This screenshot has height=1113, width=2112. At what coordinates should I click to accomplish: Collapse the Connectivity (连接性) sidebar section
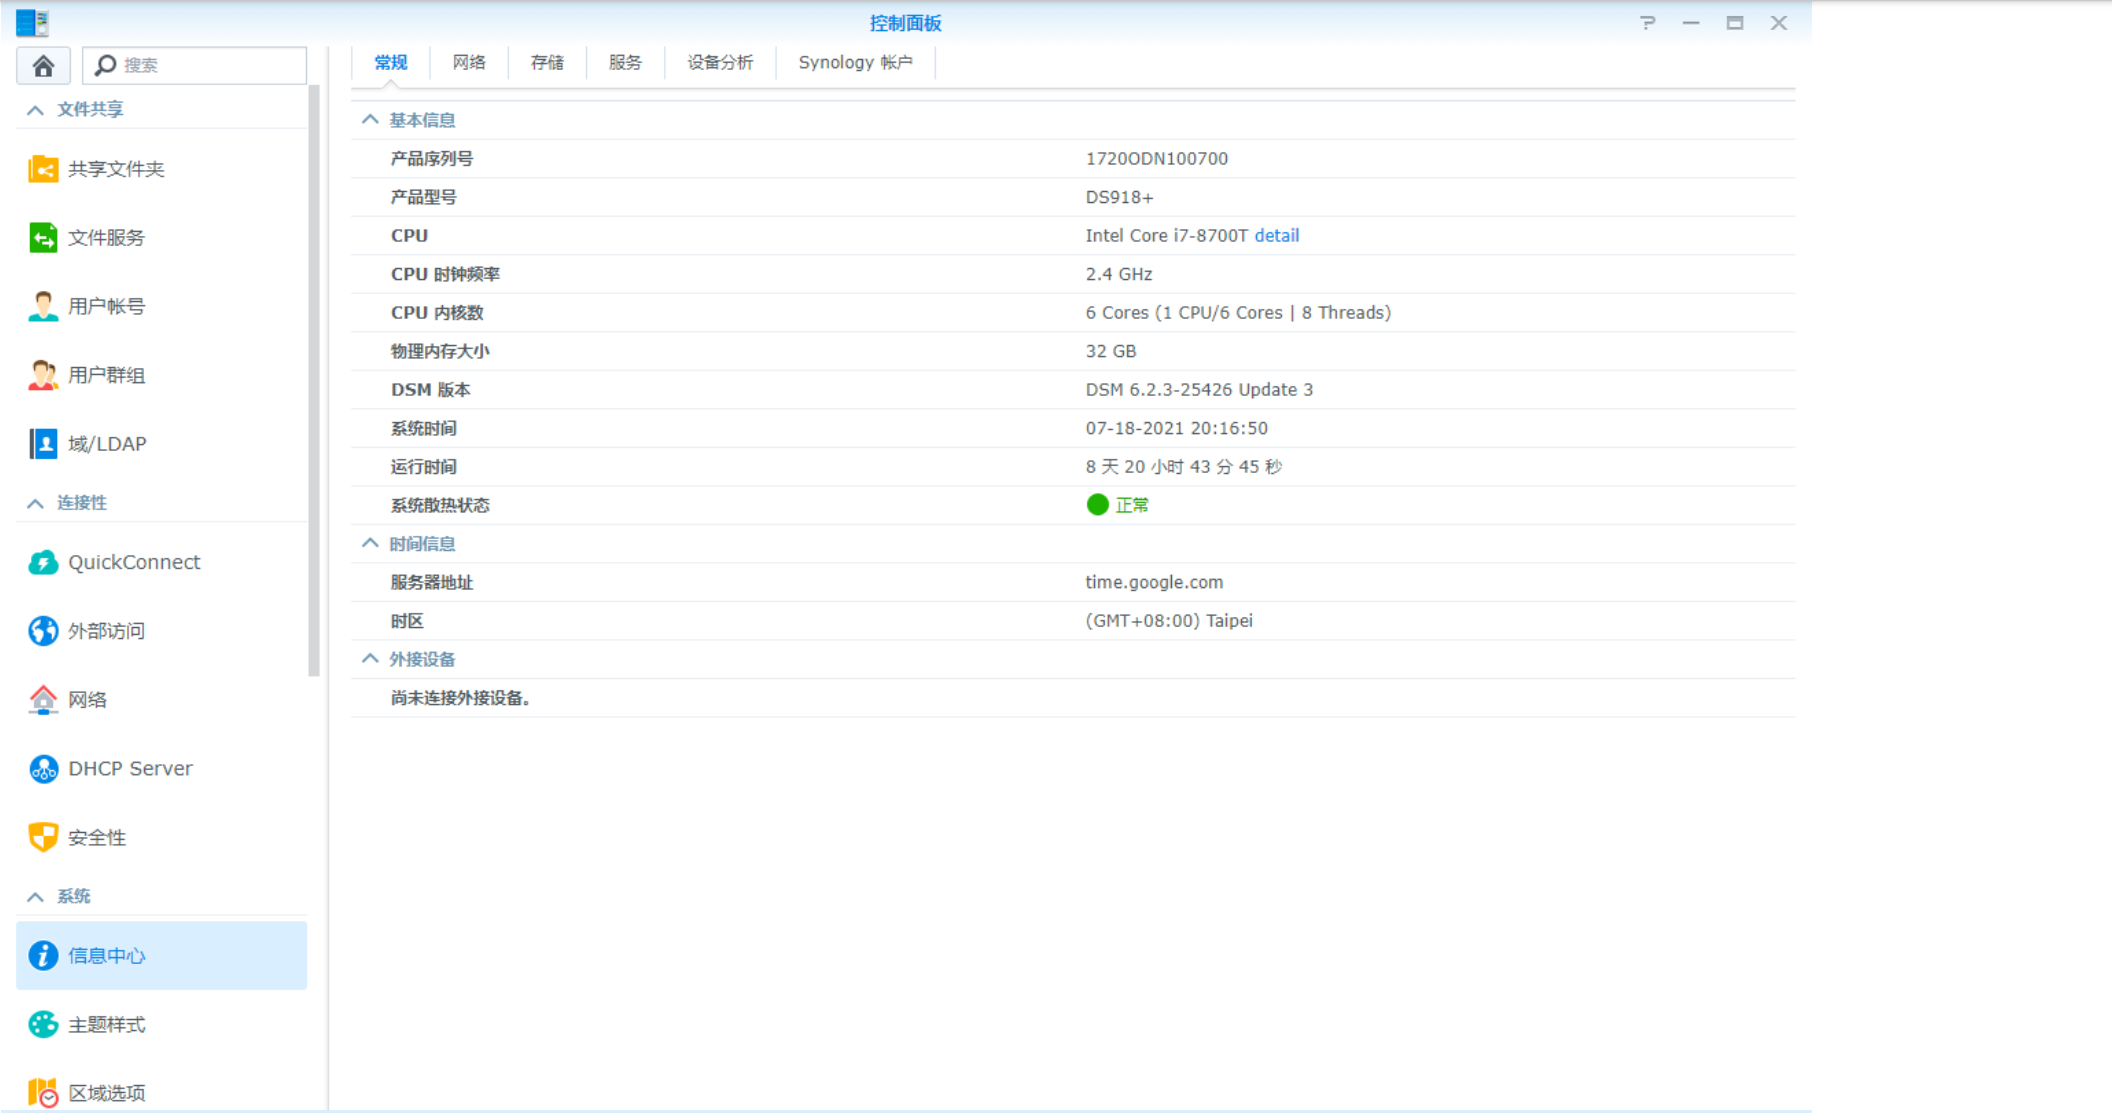click(x=36, y=503)
